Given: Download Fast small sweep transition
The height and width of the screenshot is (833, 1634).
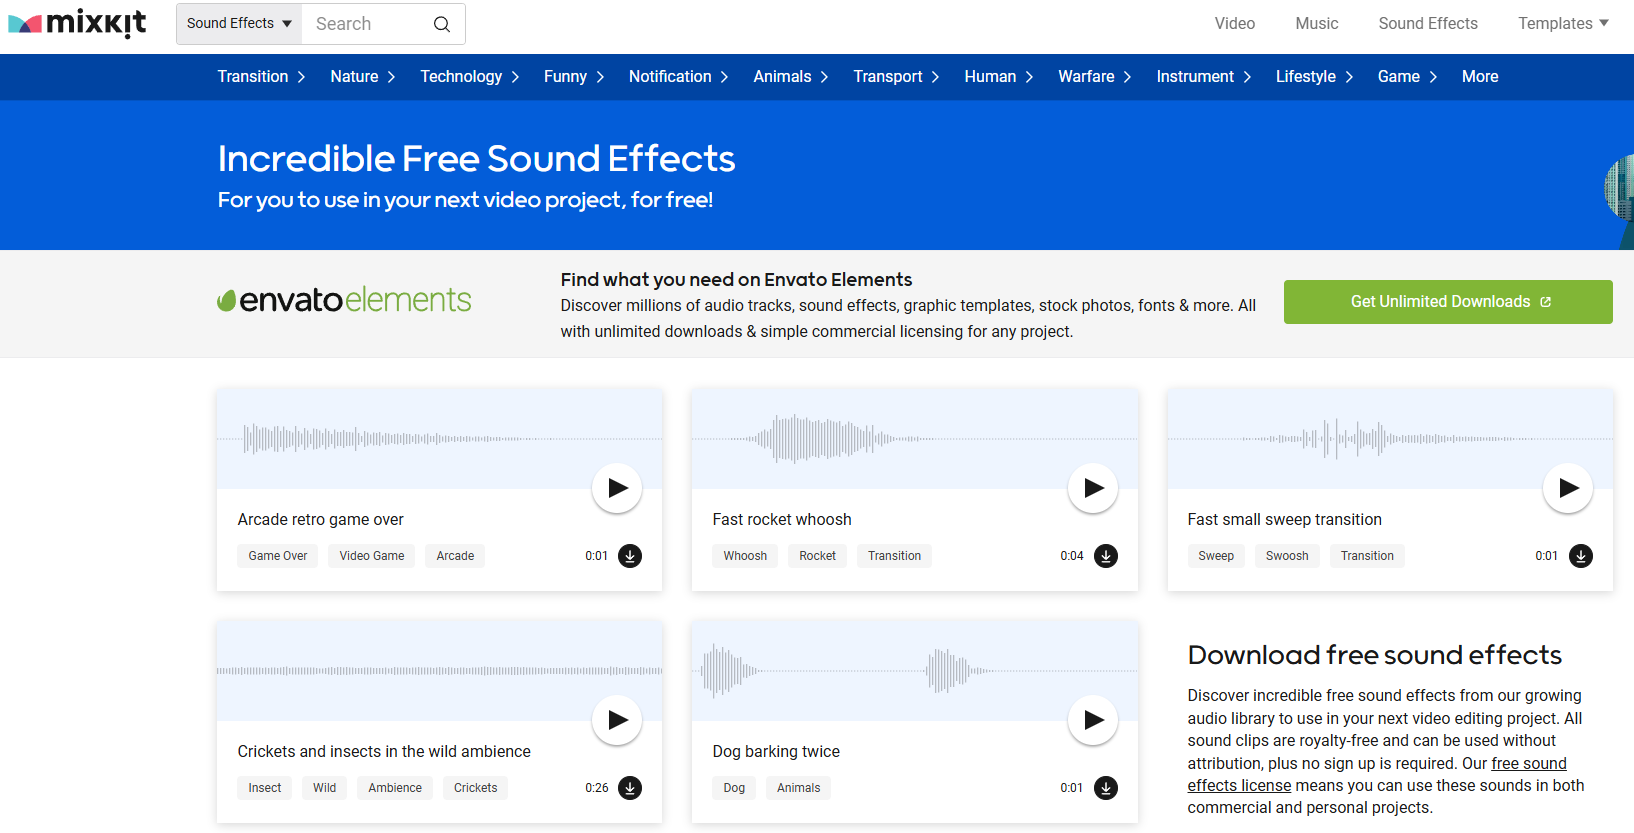Looking at the screenshot, I should tap(1581, 556).
